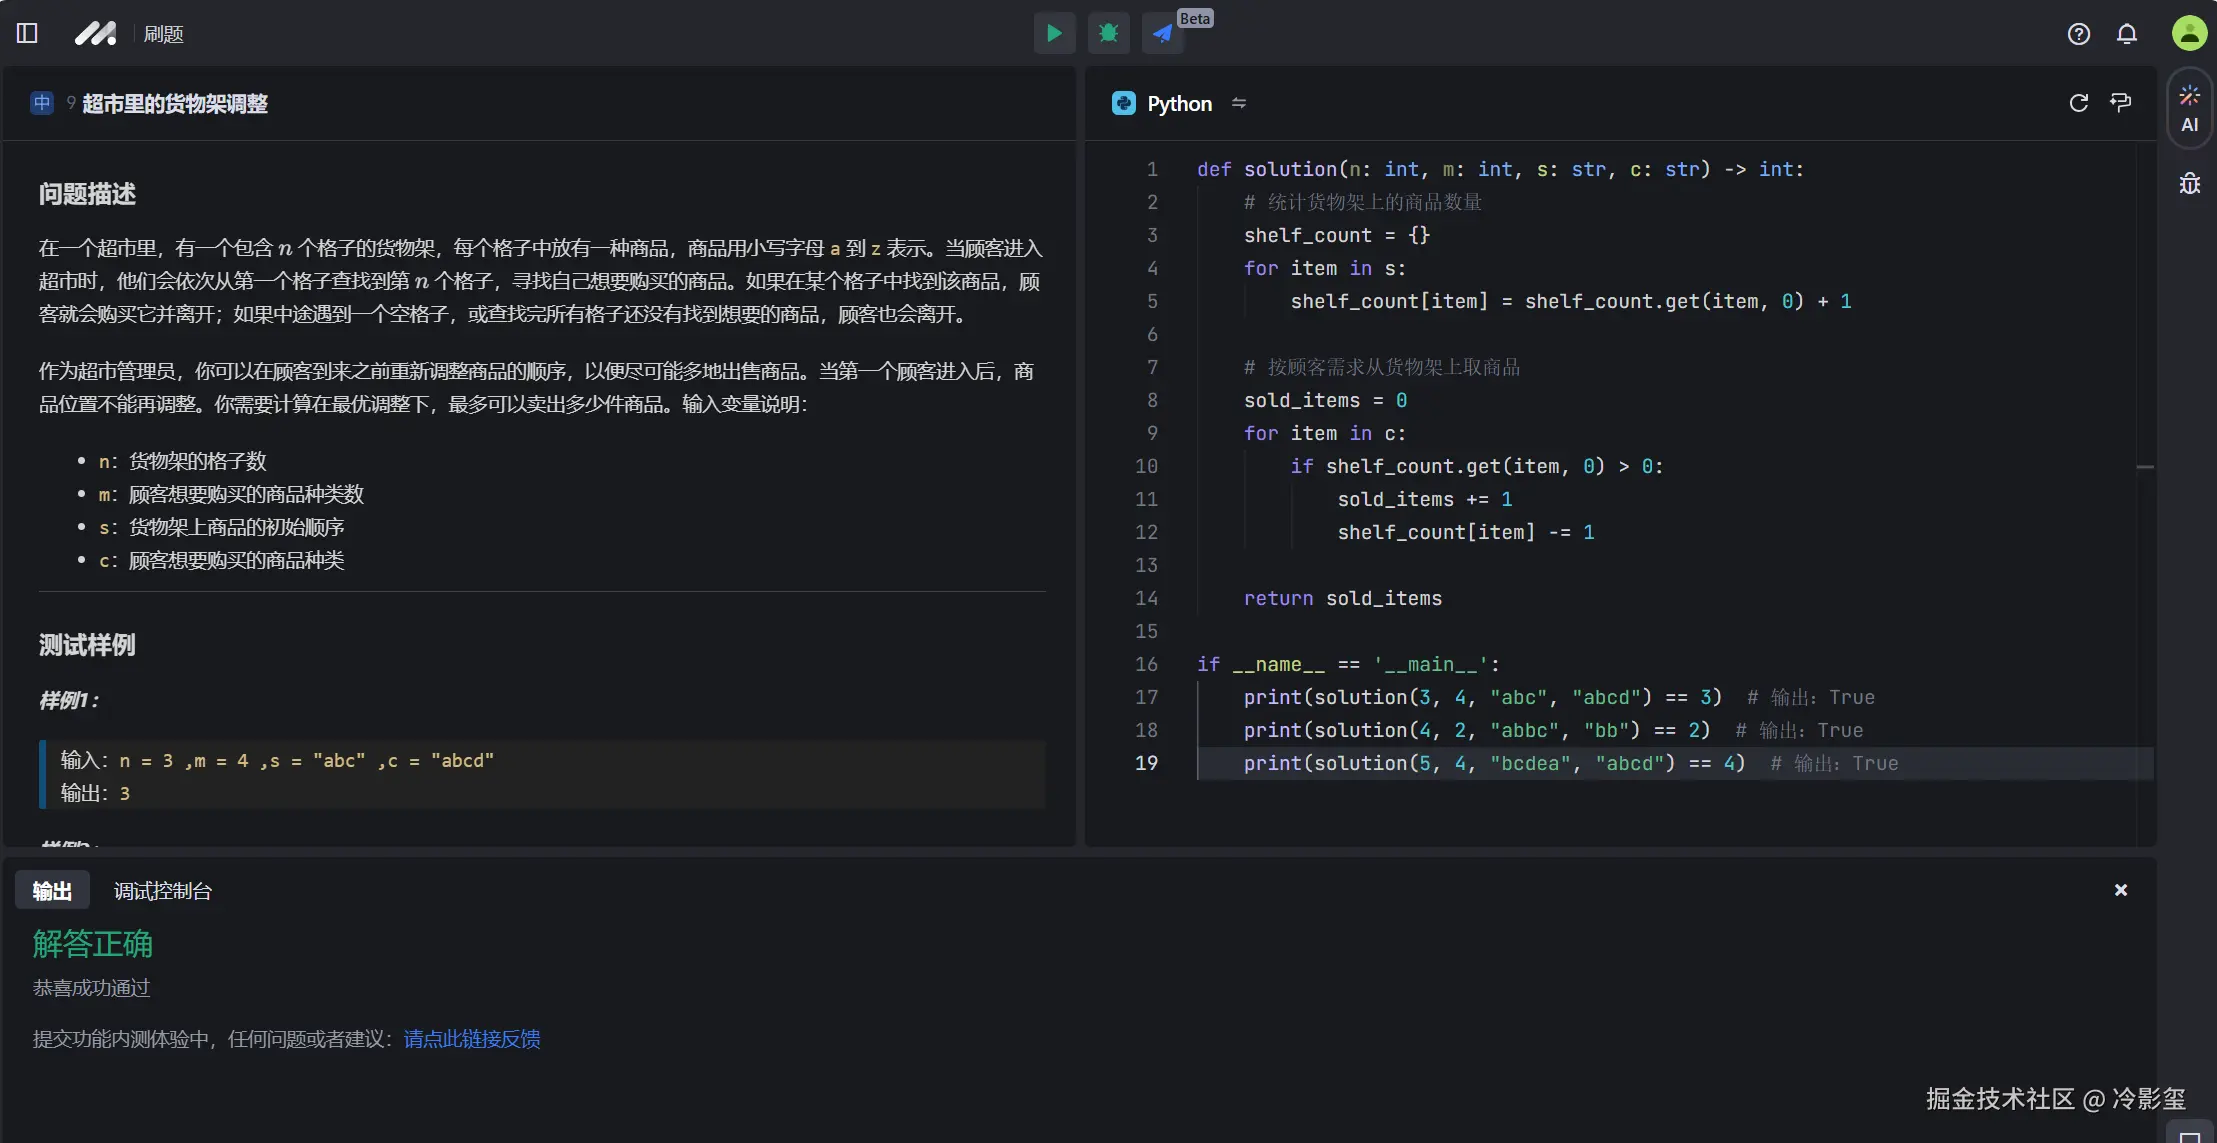Toggle the left sidebar panel
Viewport: 2217px width, 1143px height.
click(x=27, y=33)
